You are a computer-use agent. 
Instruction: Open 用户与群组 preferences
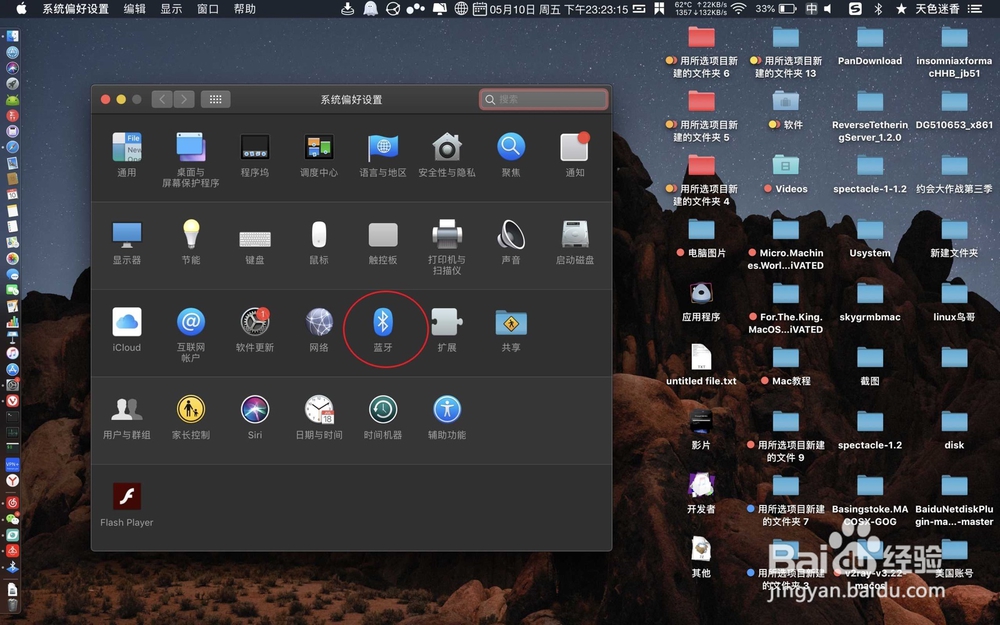[126, 409]
